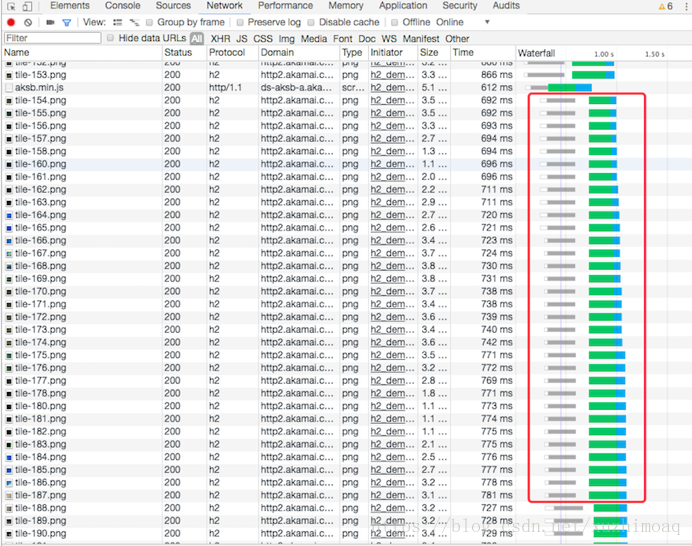Check Hide data URLs
Screen dimensions: 692x546
point(110,38)
